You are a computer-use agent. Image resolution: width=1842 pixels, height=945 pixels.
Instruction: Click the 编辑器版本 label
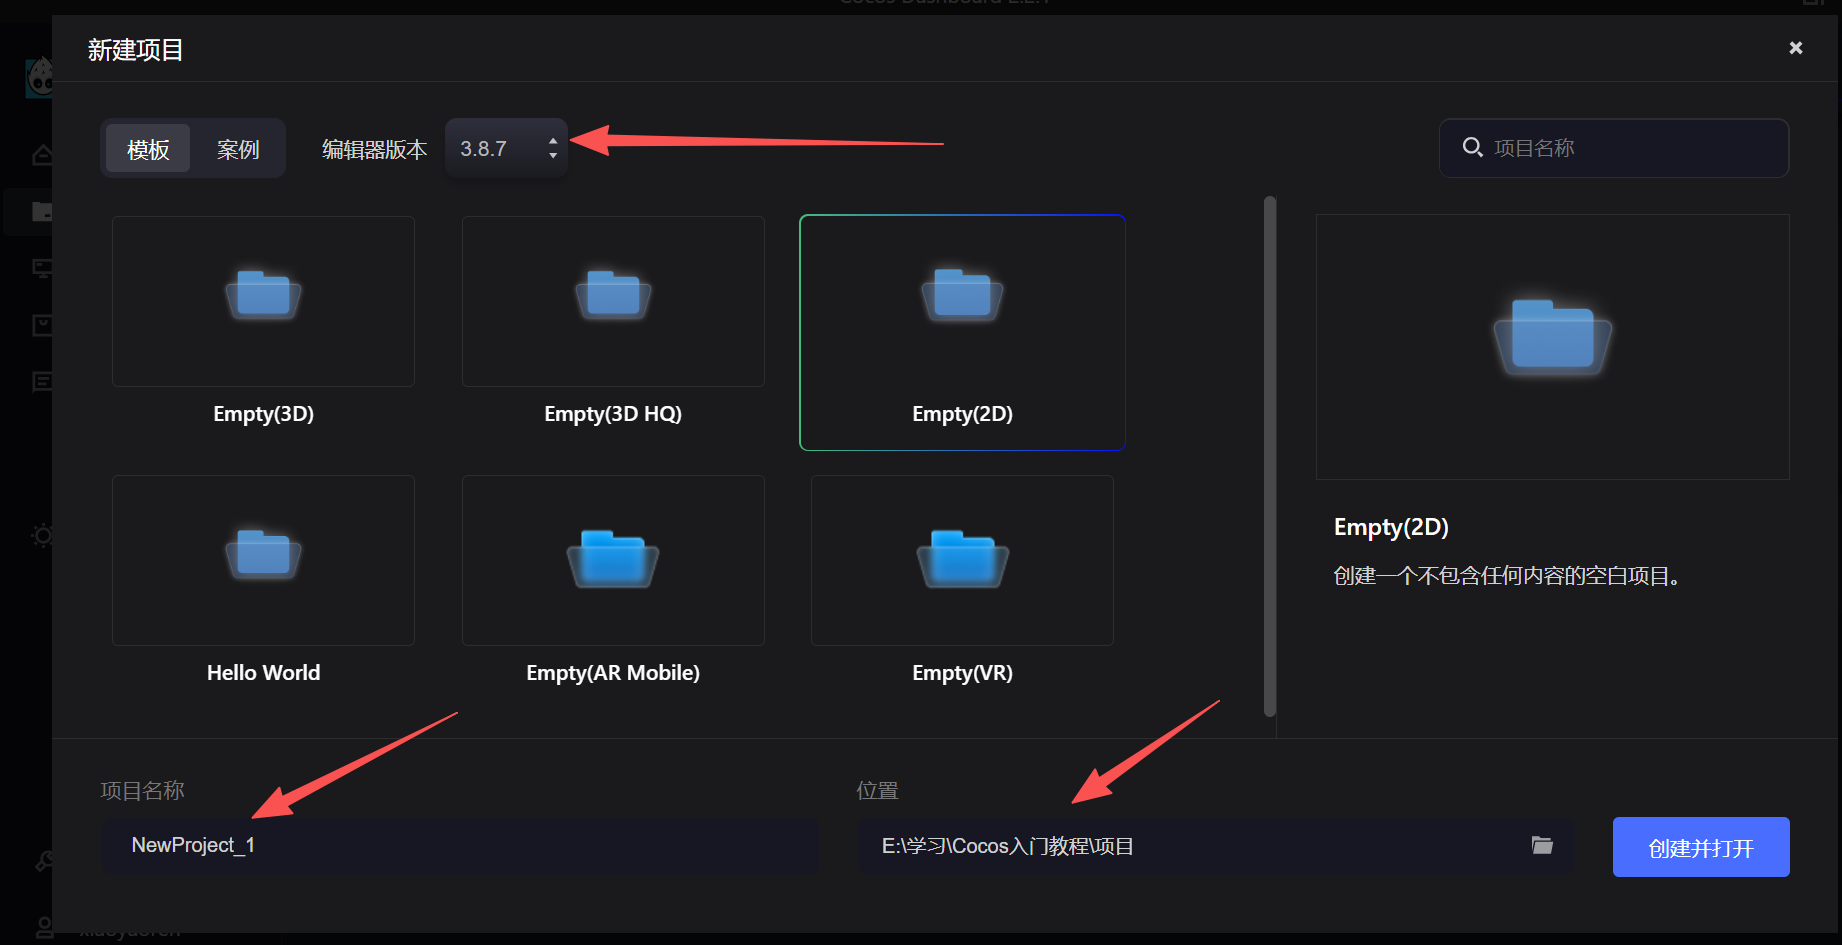[375, 149]
